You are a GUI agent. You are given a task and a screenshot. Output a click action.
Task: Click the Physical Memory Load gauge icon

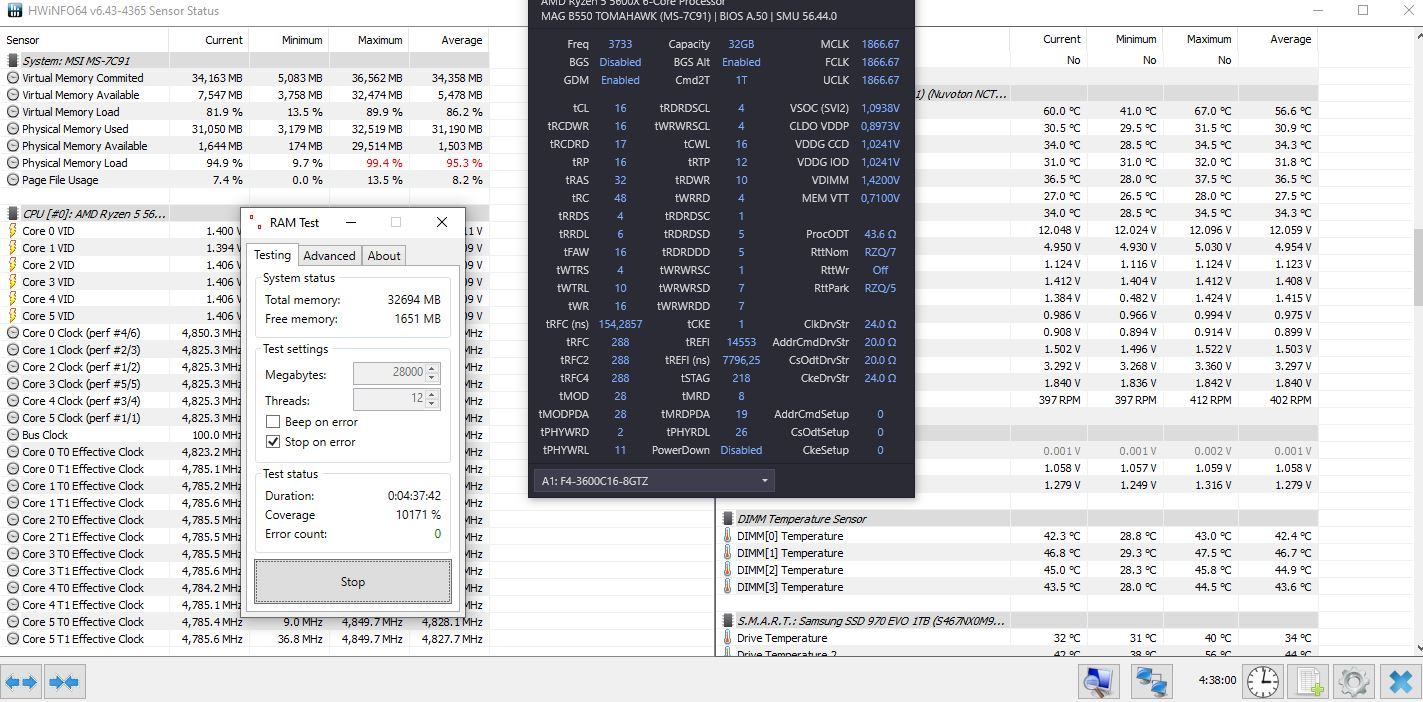[12, 163]
